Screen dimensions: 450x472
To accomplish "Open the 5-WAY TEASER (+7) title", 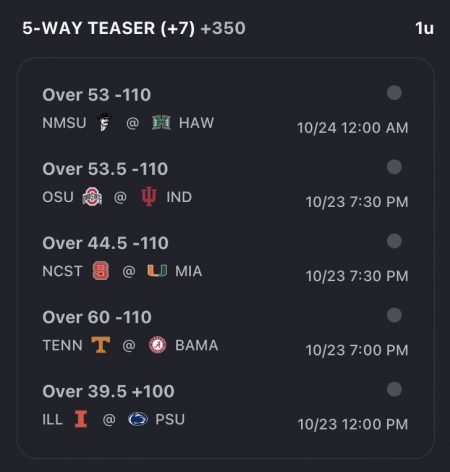I will (x=108, y=28).
